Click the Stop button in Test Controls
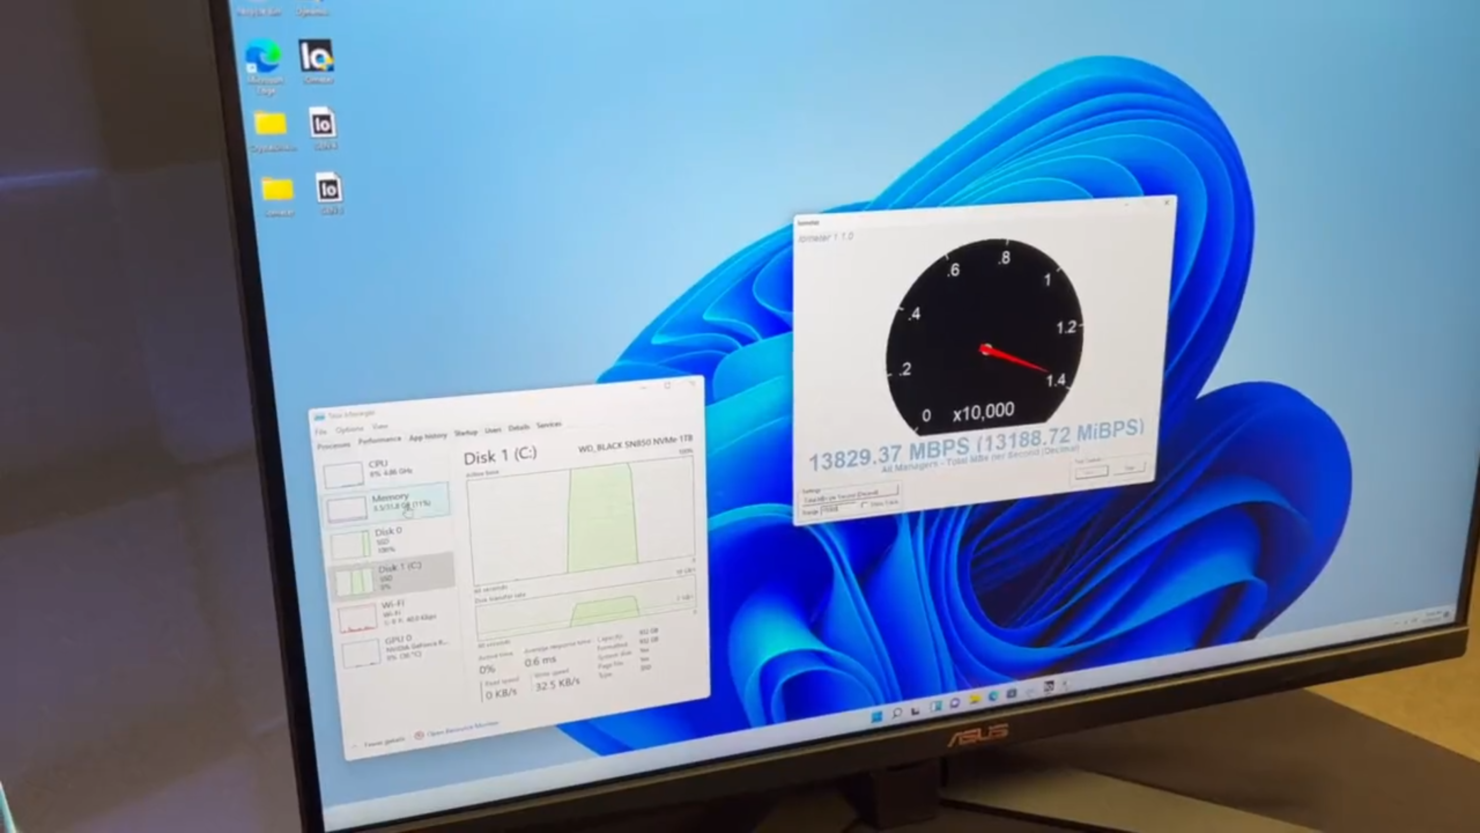1480x833 pixels. click(x=1130, y=468)
